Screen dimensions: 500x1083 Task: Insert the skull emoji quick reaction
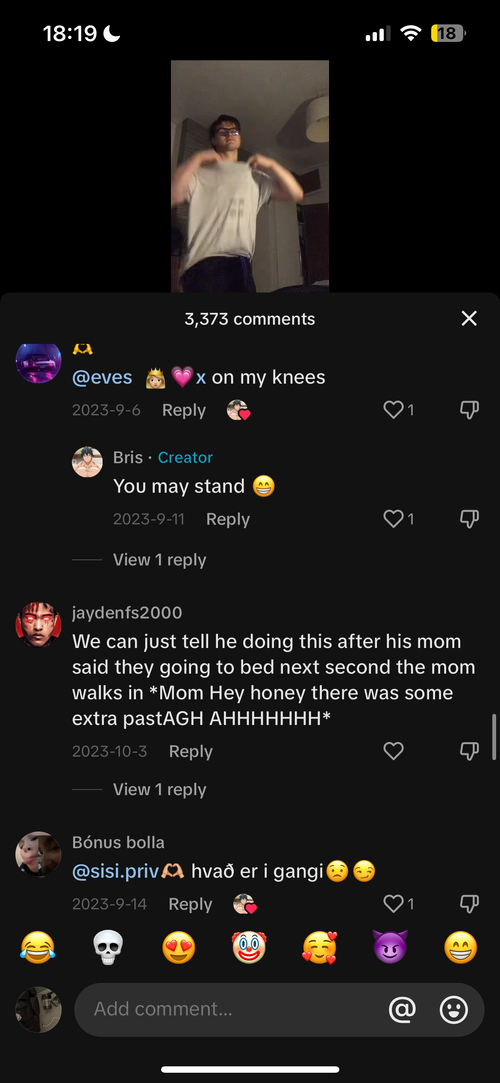tap(108, 948)
